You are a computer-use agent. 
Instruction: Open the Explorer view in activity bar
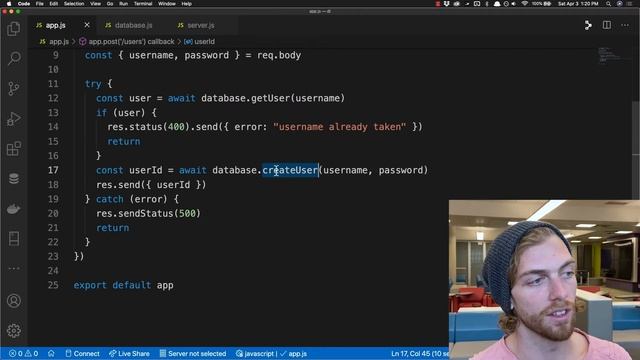[x=13, y=29]
